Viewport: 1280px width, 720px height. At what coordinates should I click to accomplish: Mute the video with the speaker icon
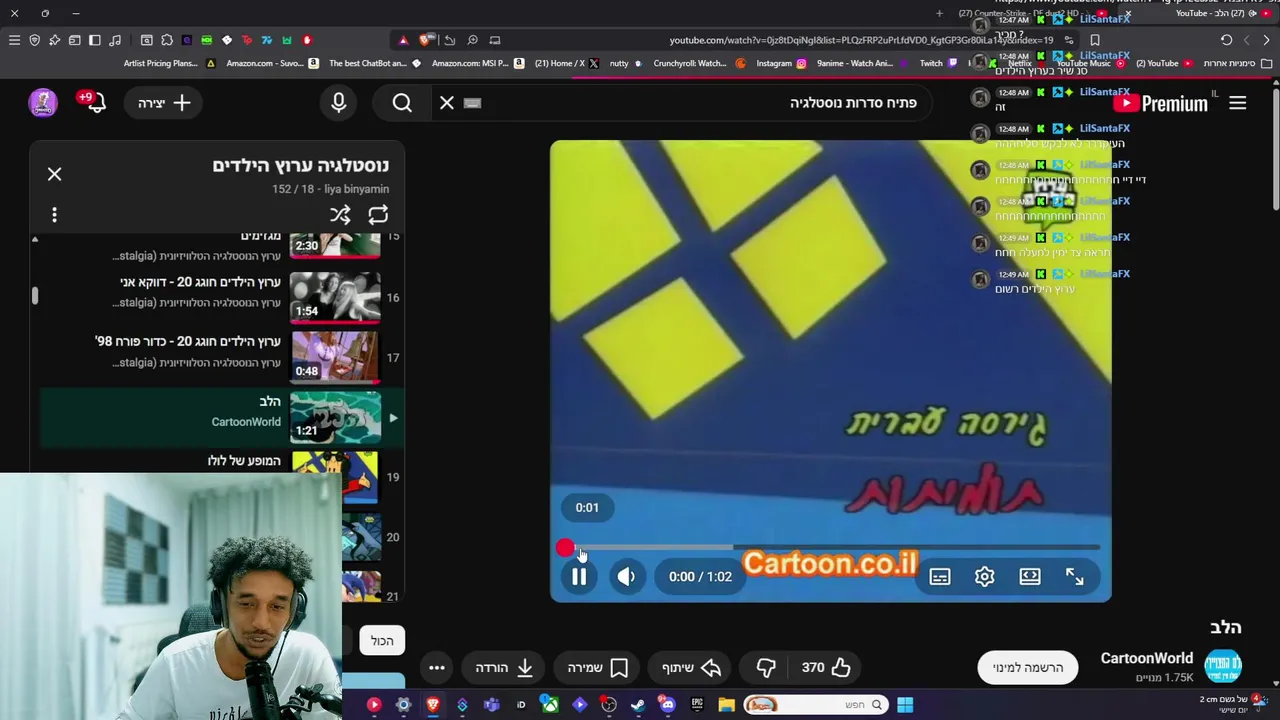click(626, 576)
